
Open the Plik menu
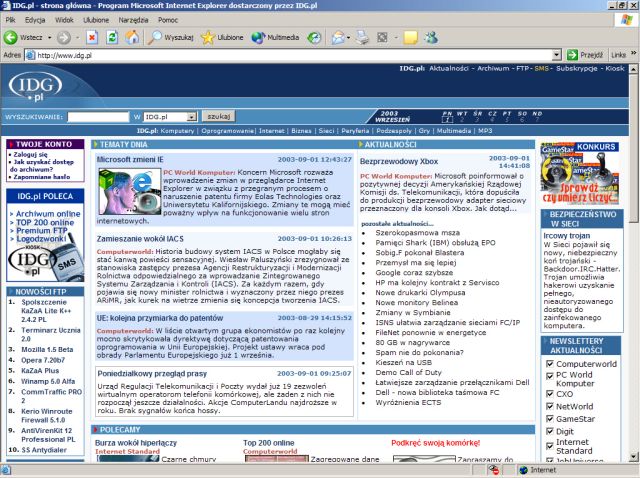[10, 20]
